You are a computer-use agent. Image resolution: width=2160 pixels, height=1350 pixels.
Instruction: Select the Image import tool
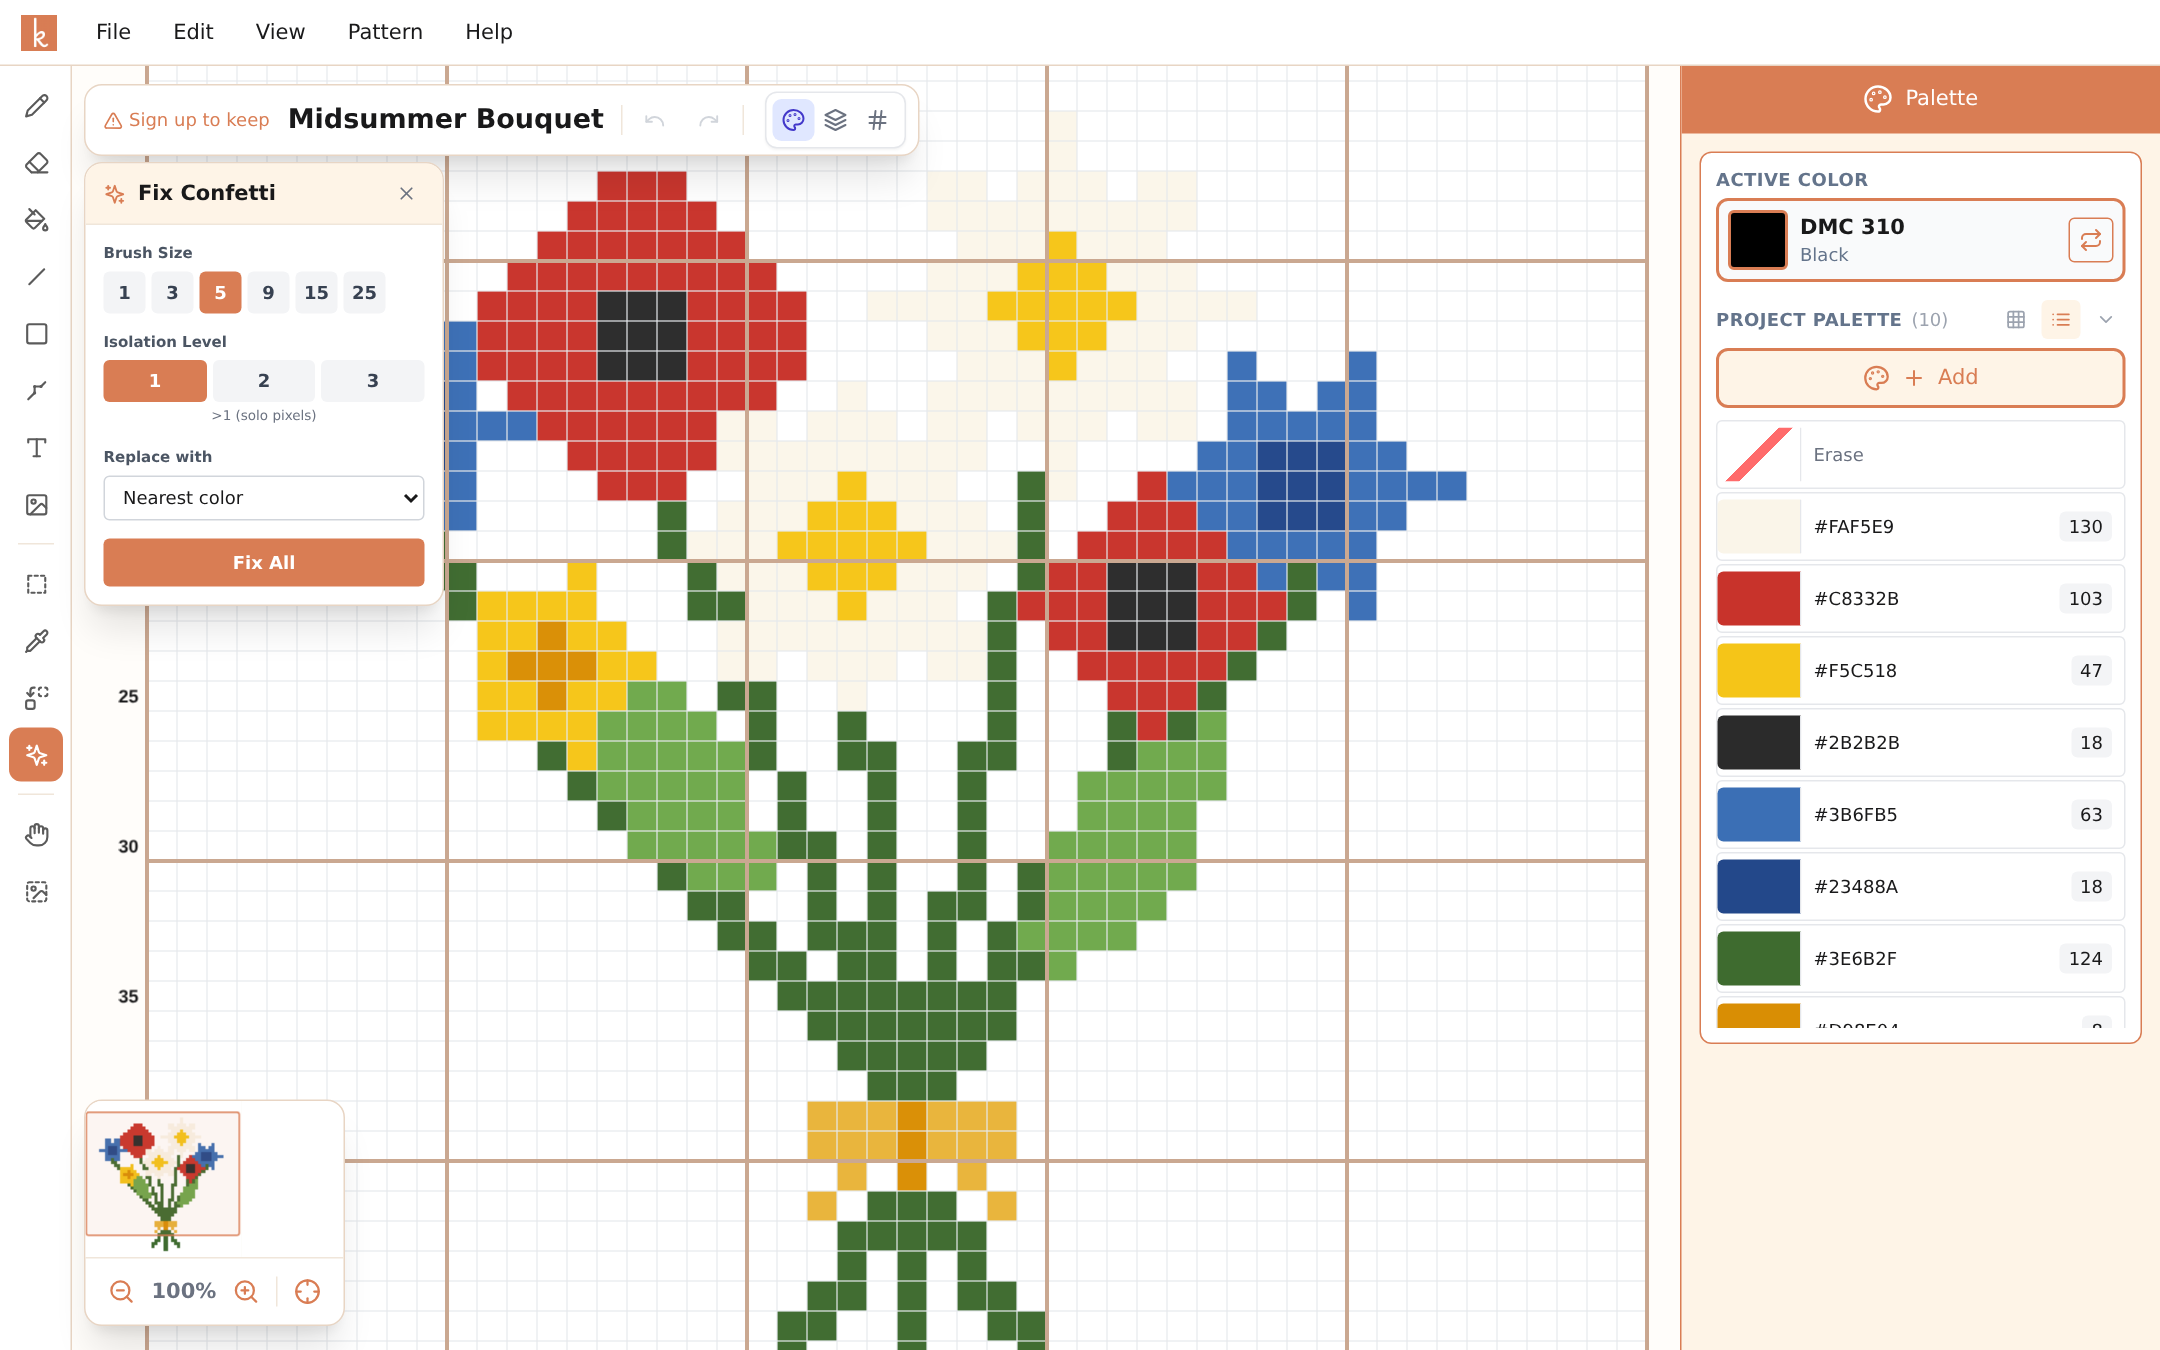[37, 505]
